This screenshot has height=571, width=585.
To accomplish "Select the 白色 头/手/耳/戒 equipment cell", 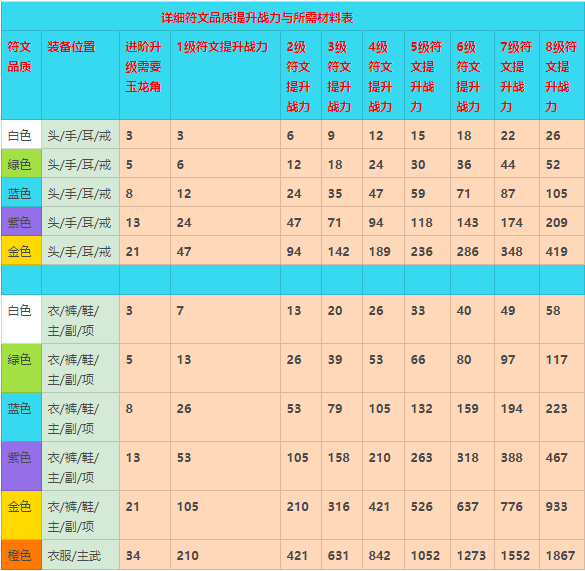I will pyautogui.click(x=81, y=134).
